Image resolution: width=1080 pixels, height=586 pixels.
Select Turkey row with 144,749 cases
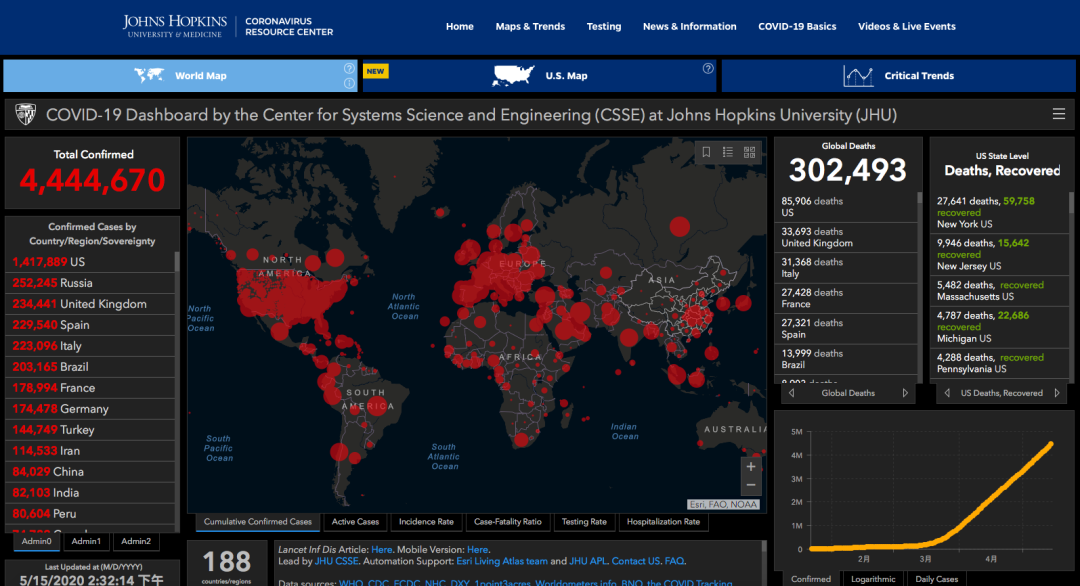tap(90, 430)
